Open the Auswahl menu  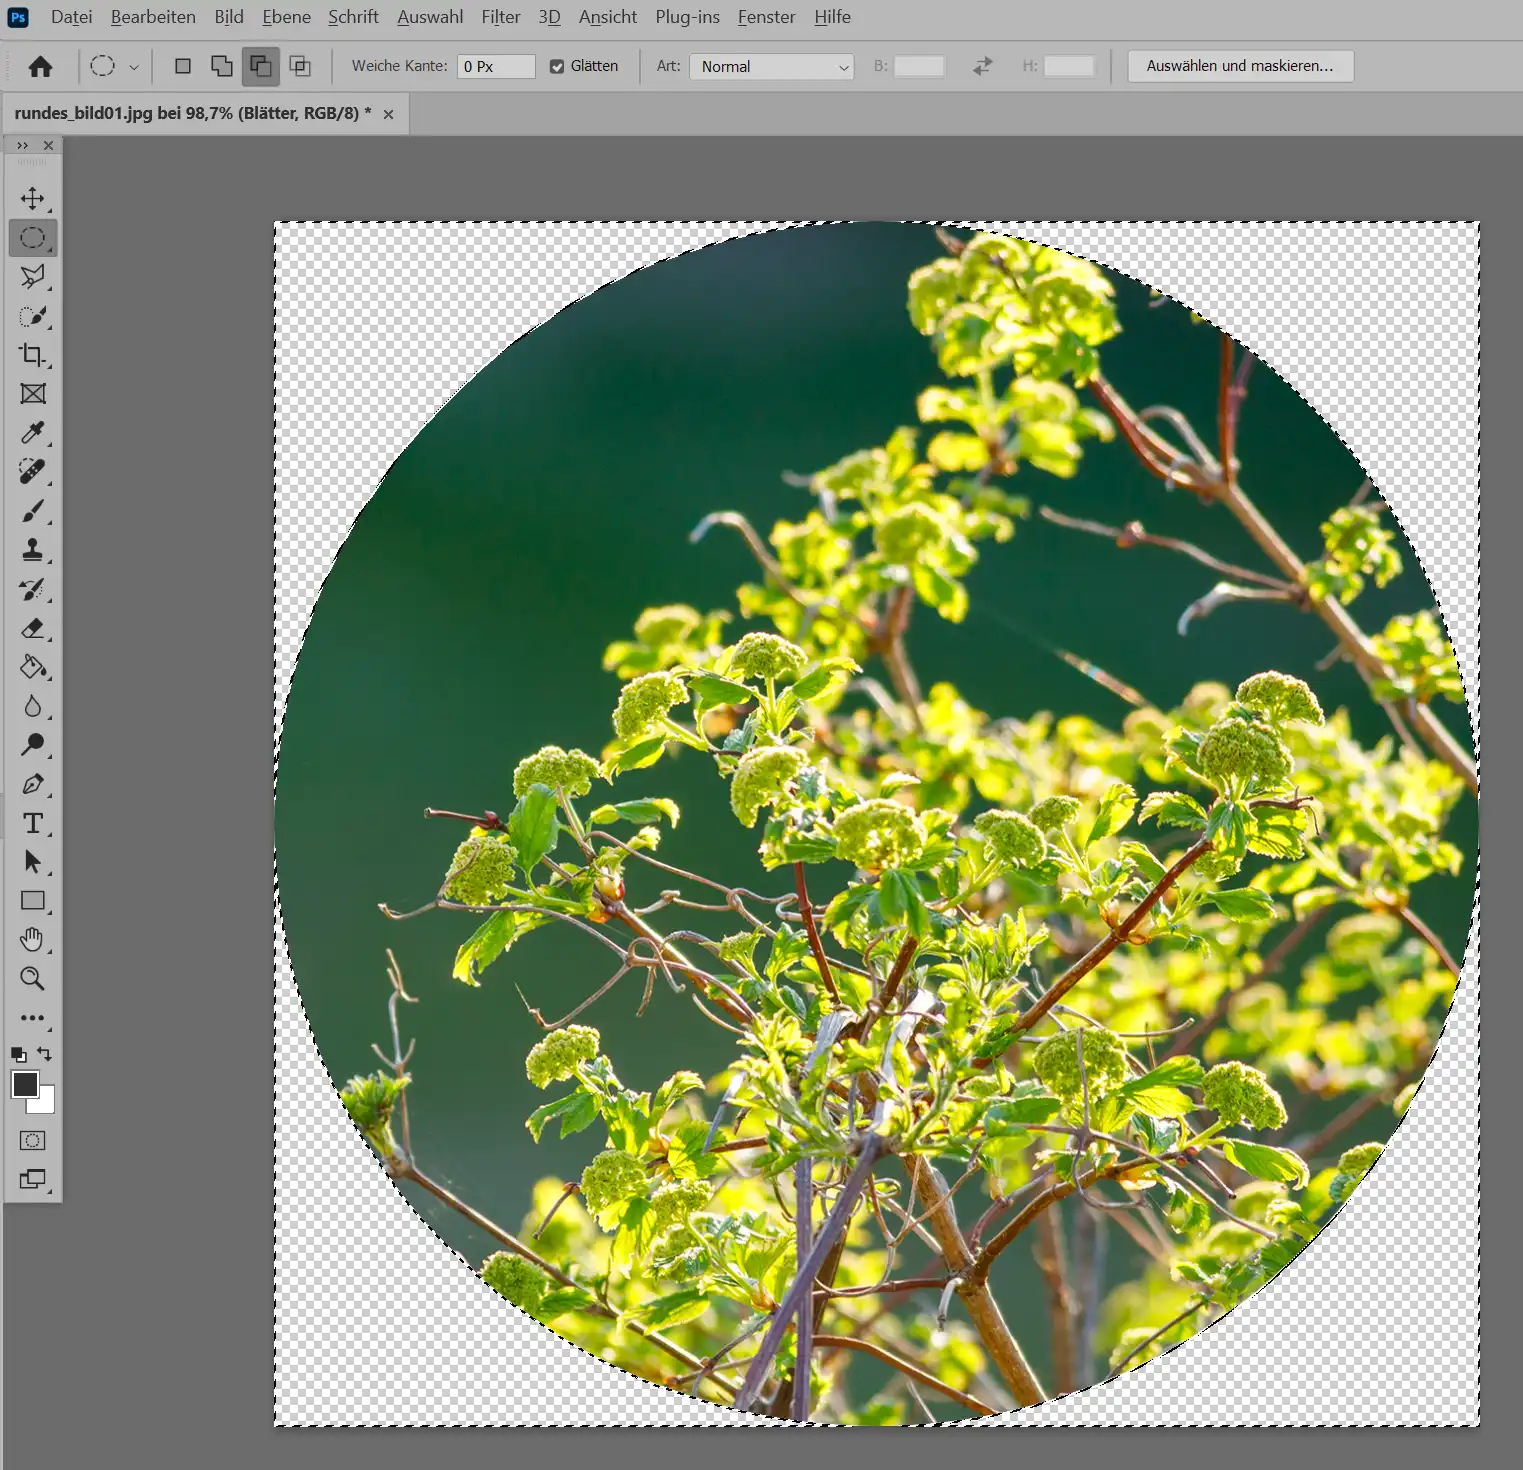(430, 17)
